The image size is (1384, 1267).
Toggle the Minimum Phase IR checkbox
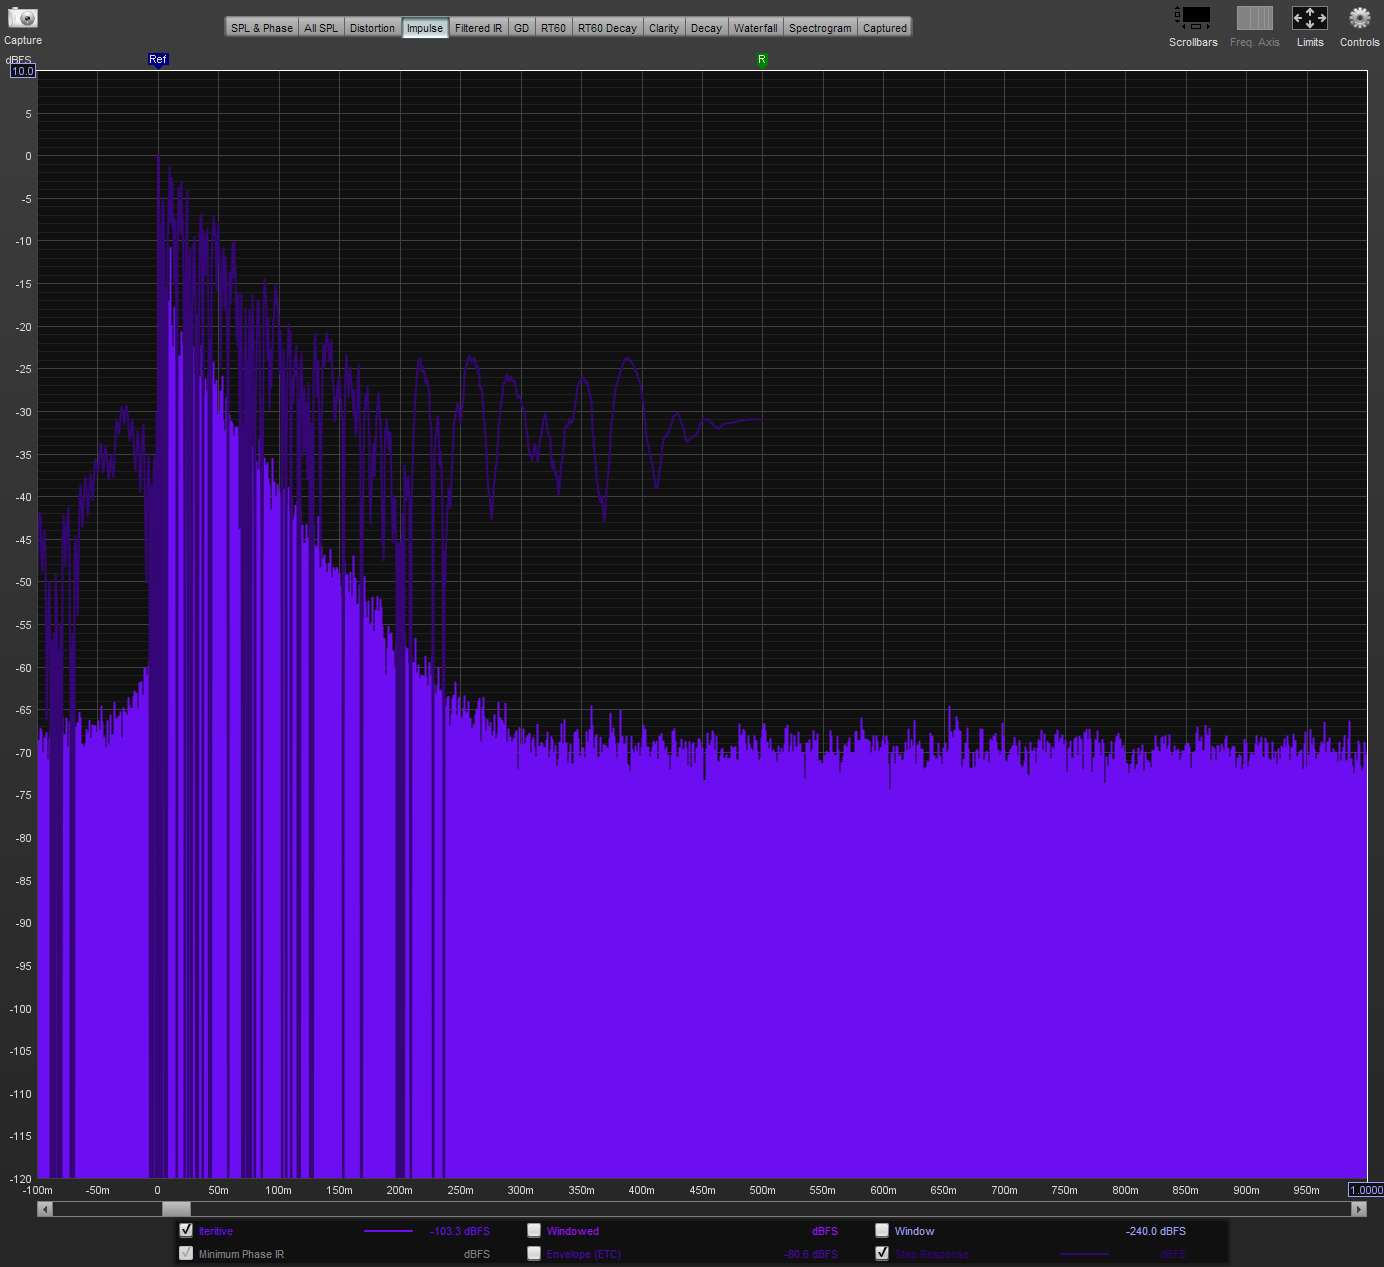[186, 1253]
